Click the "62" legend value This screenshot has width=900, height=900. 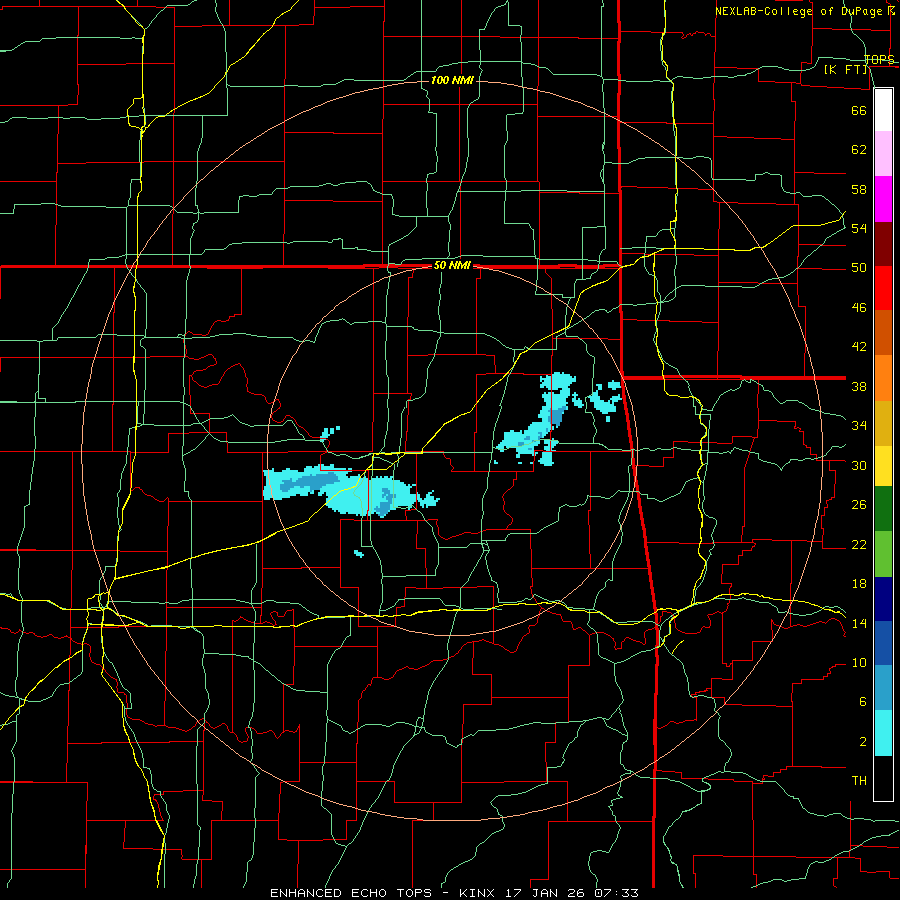(x=859, y=150)
